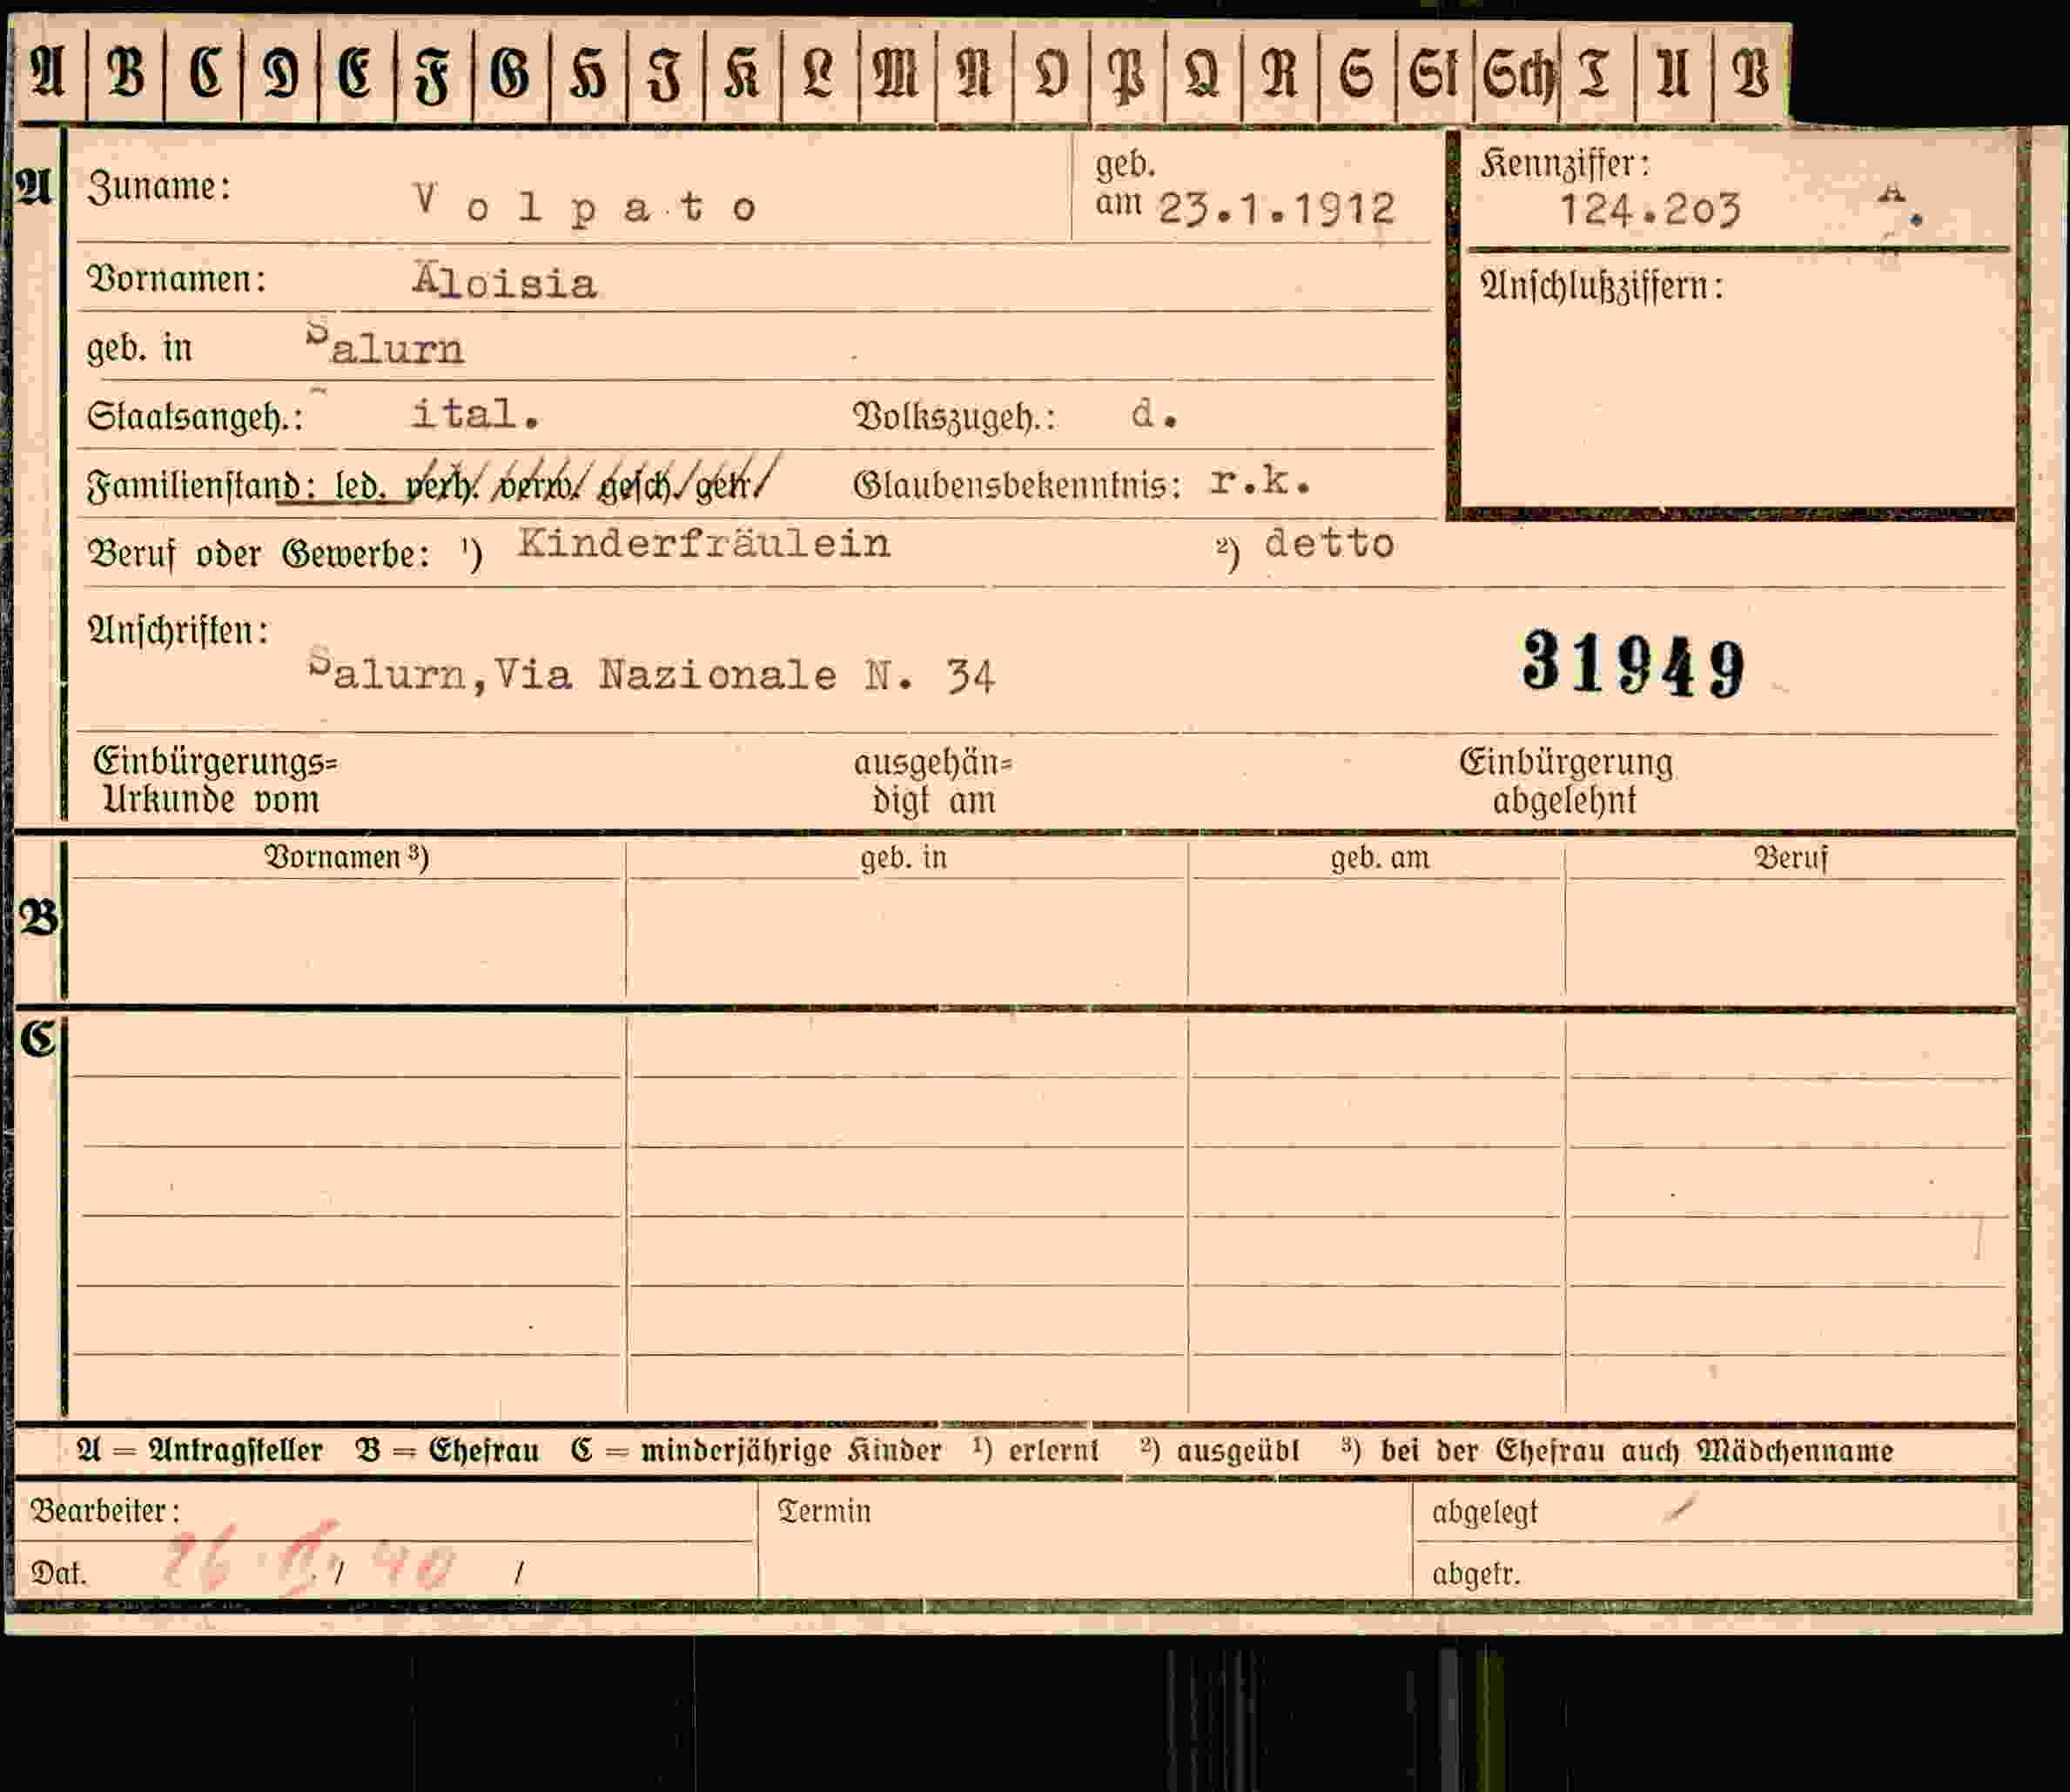The height and width of the screenshot is (1792, 2070).
Task: Click the stamped number "31949"
Action: click(x=1634, y=664)
